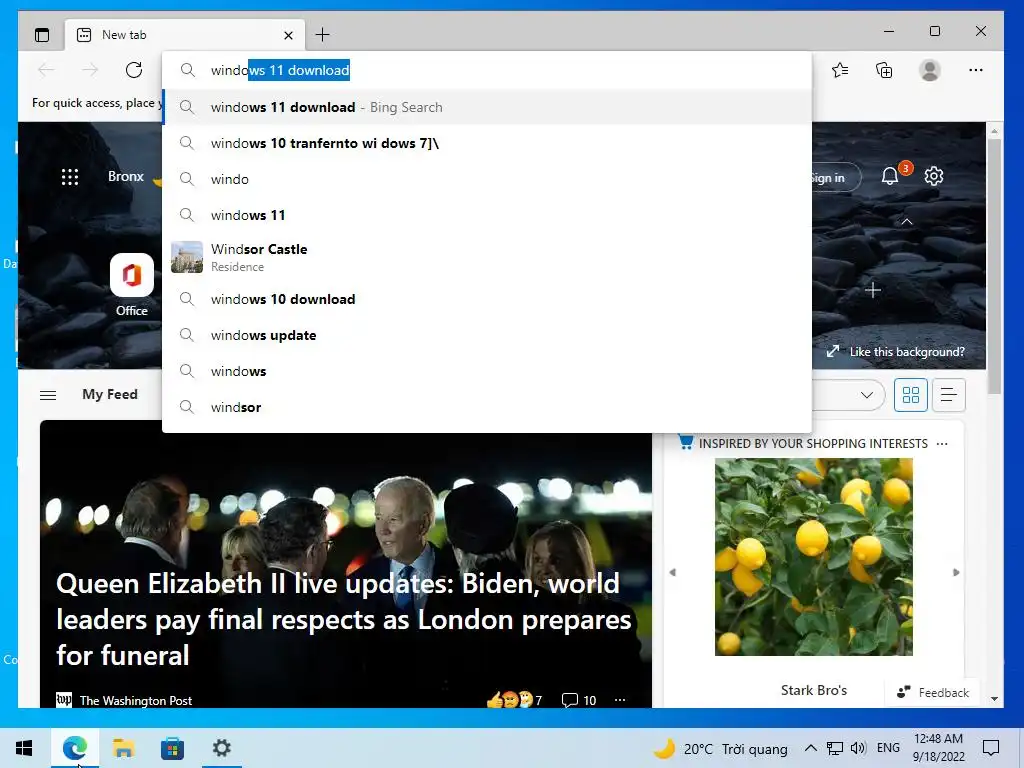Image resolution: width=1024 pixels, height=768 pixels.
Task: Add a quick link with plus icon
Action: [872, 290]
